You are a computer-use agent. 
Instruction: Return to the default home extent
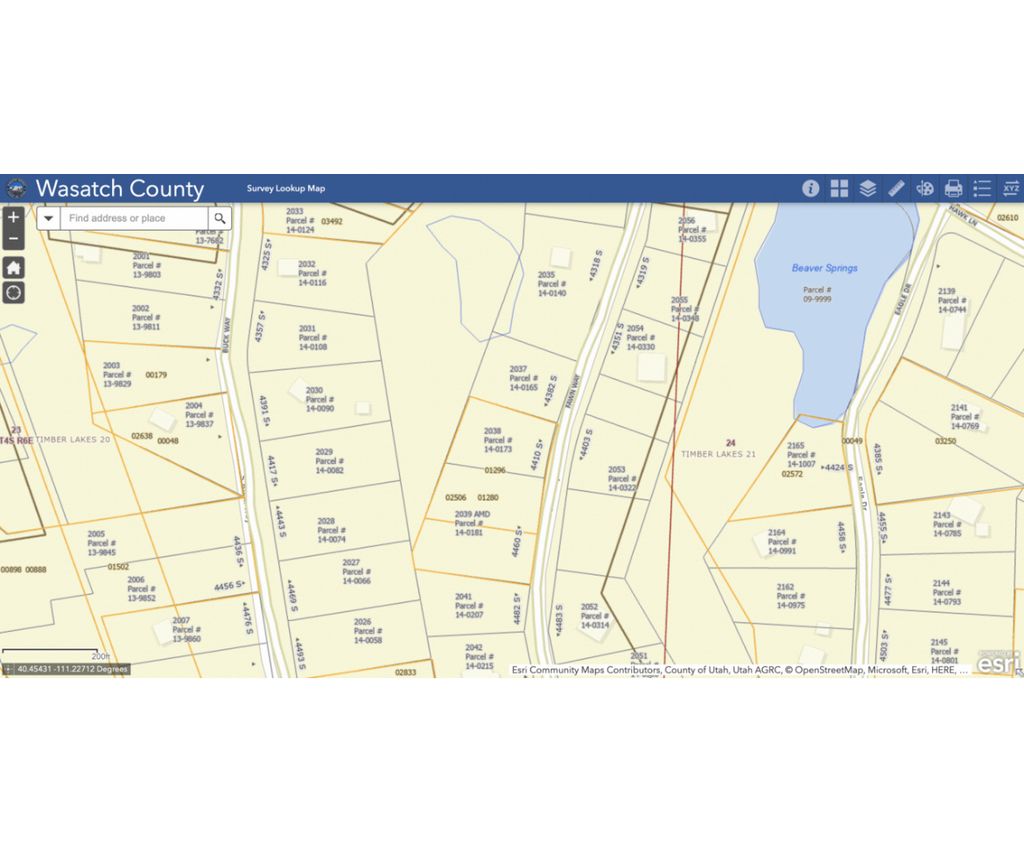tap(13, 268)
